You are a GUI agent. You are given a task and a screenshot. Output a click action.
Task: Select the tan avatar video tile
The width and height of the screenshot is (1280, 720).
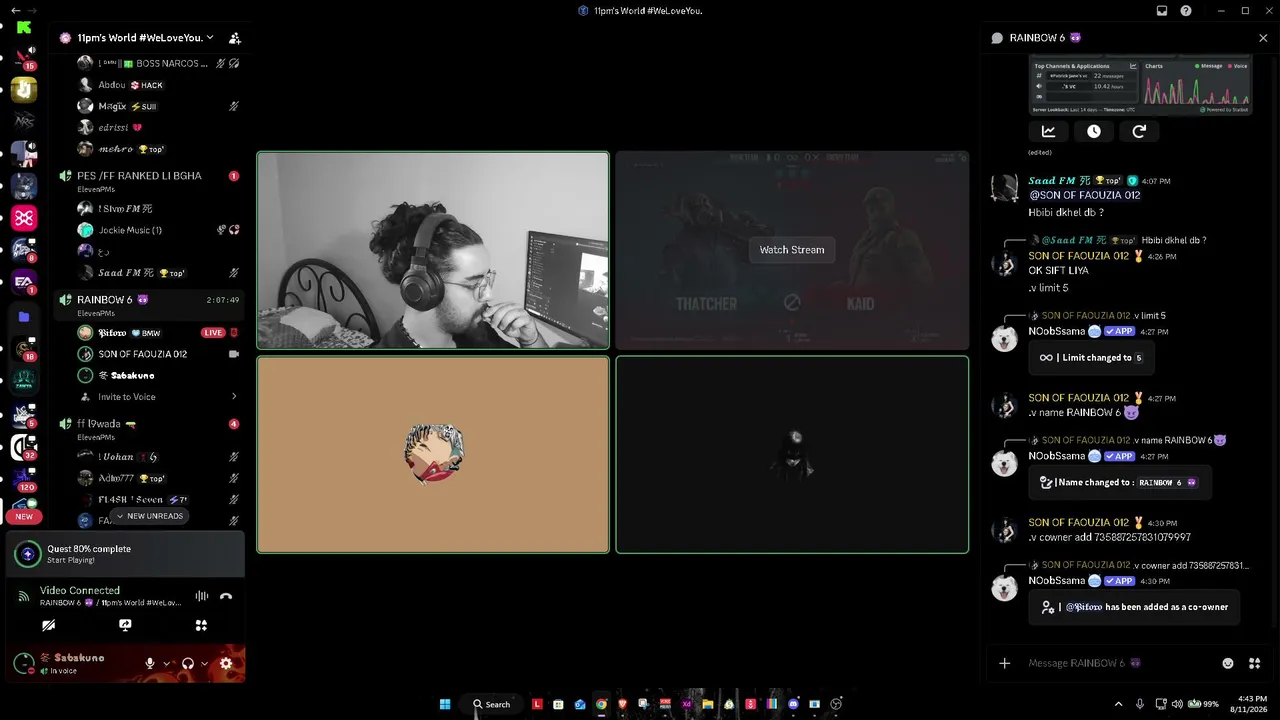point(433,454)
